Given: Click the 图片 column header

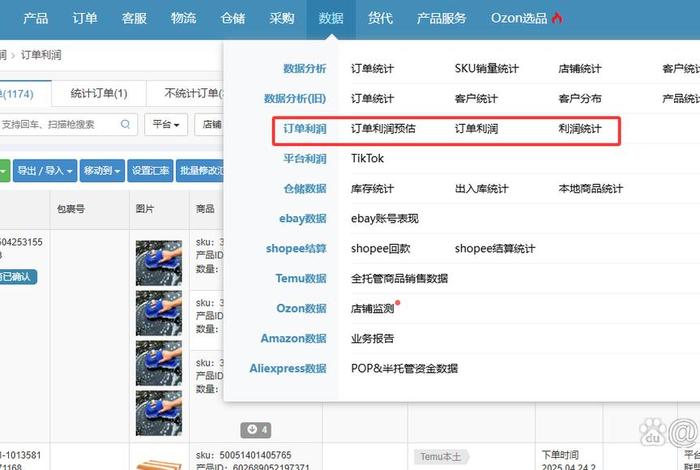Looking at the screenshot, I should [x=144, y=208].
